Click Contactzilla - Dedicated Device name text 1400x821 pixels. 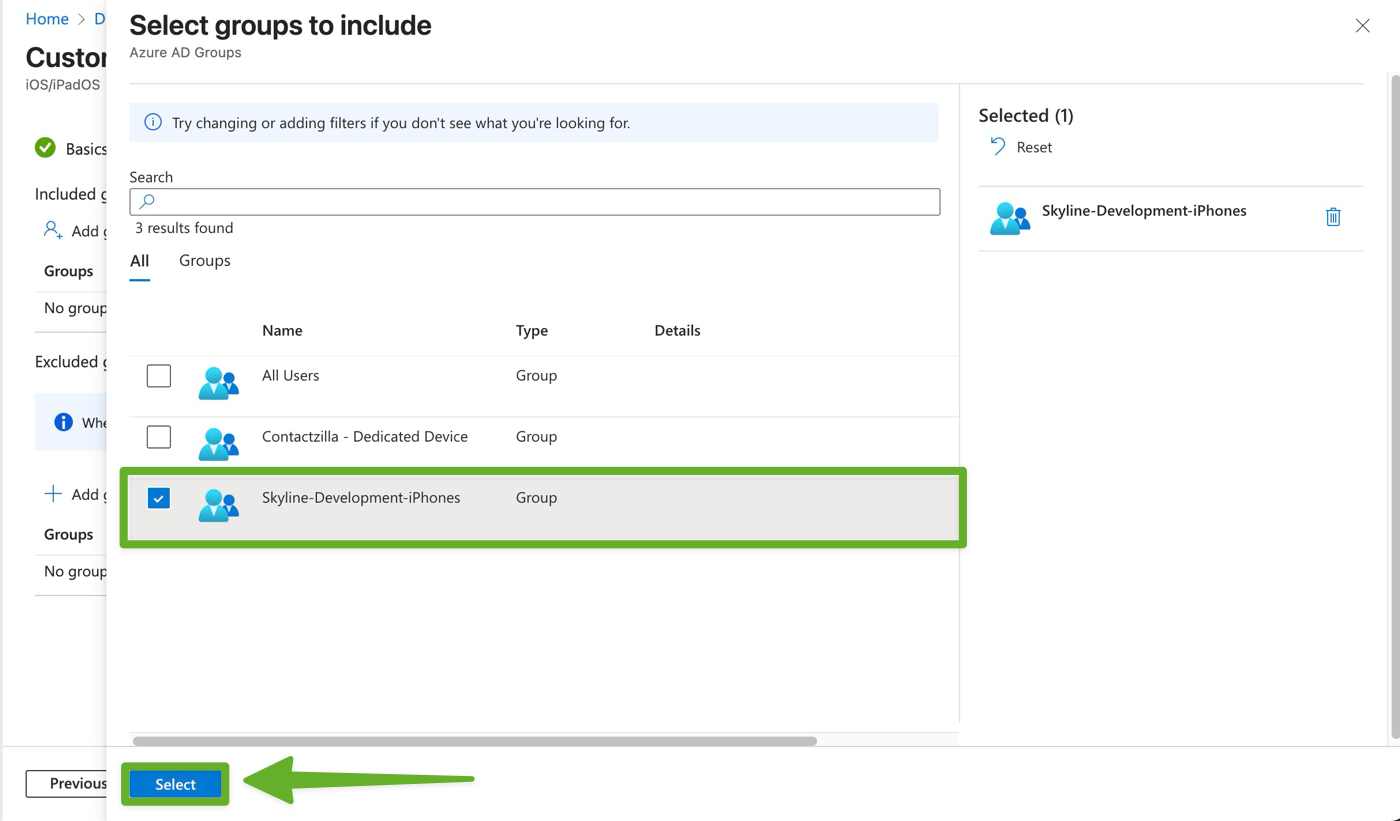click(365, 436)
